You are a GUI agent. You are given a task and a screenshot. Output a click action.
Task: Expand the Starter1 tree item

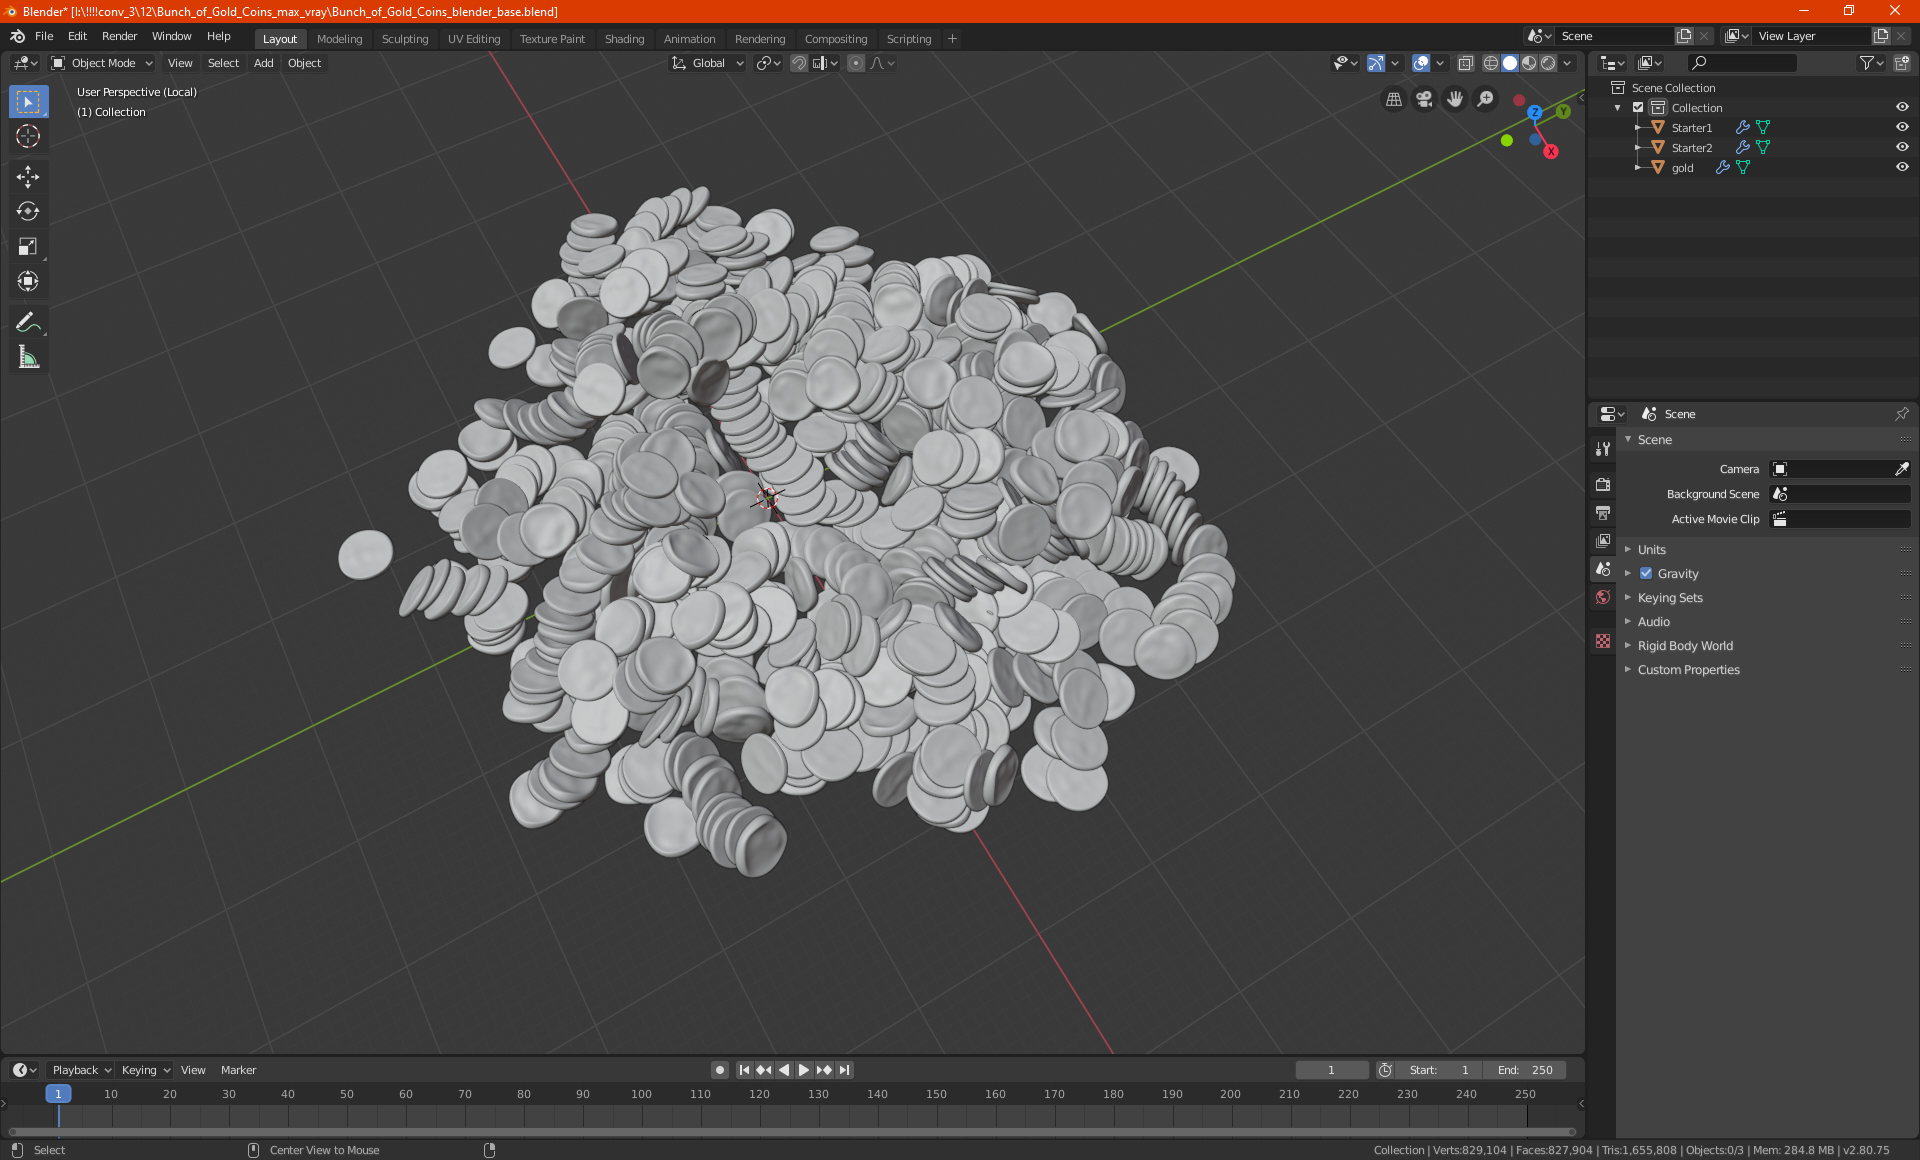1638,127
